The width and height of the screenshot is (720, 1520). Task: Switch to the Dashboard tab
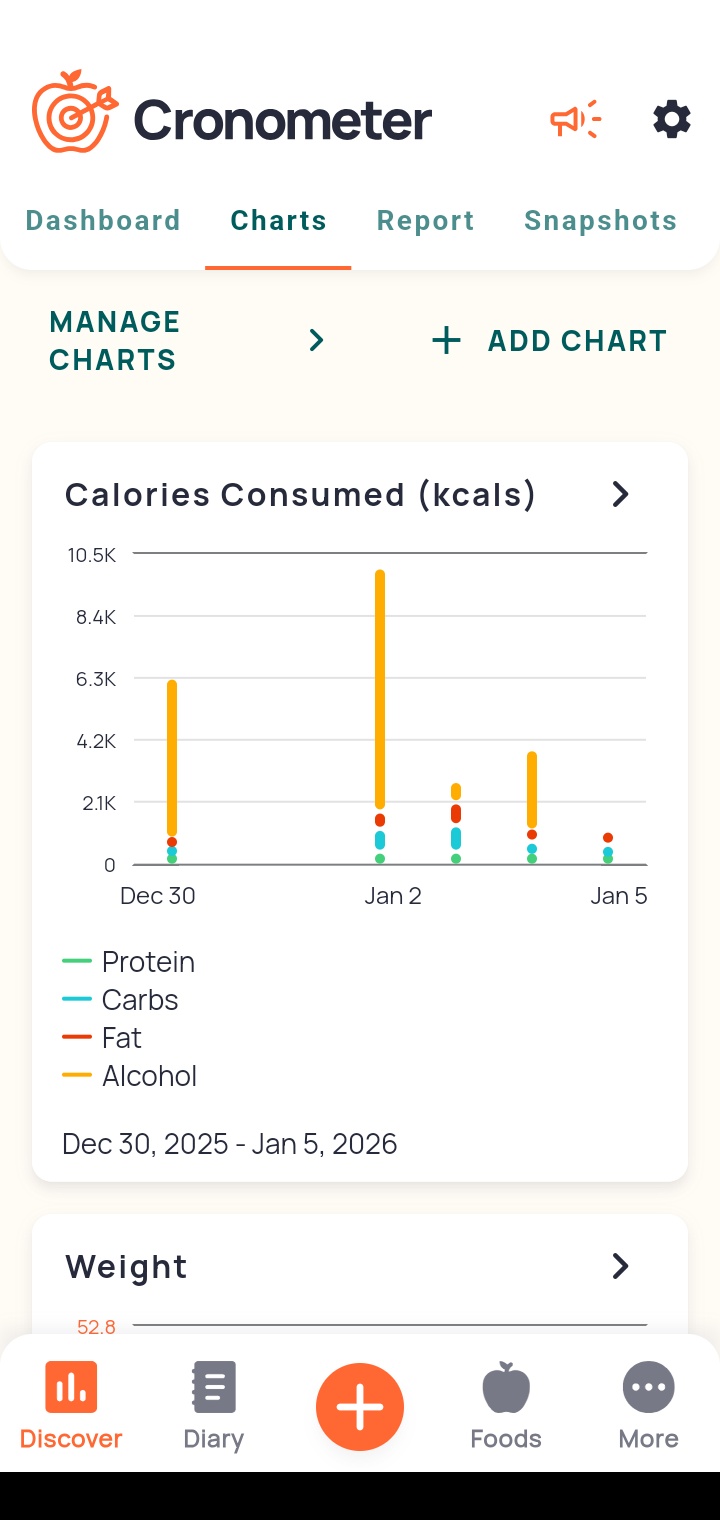(x=103, y=220)
